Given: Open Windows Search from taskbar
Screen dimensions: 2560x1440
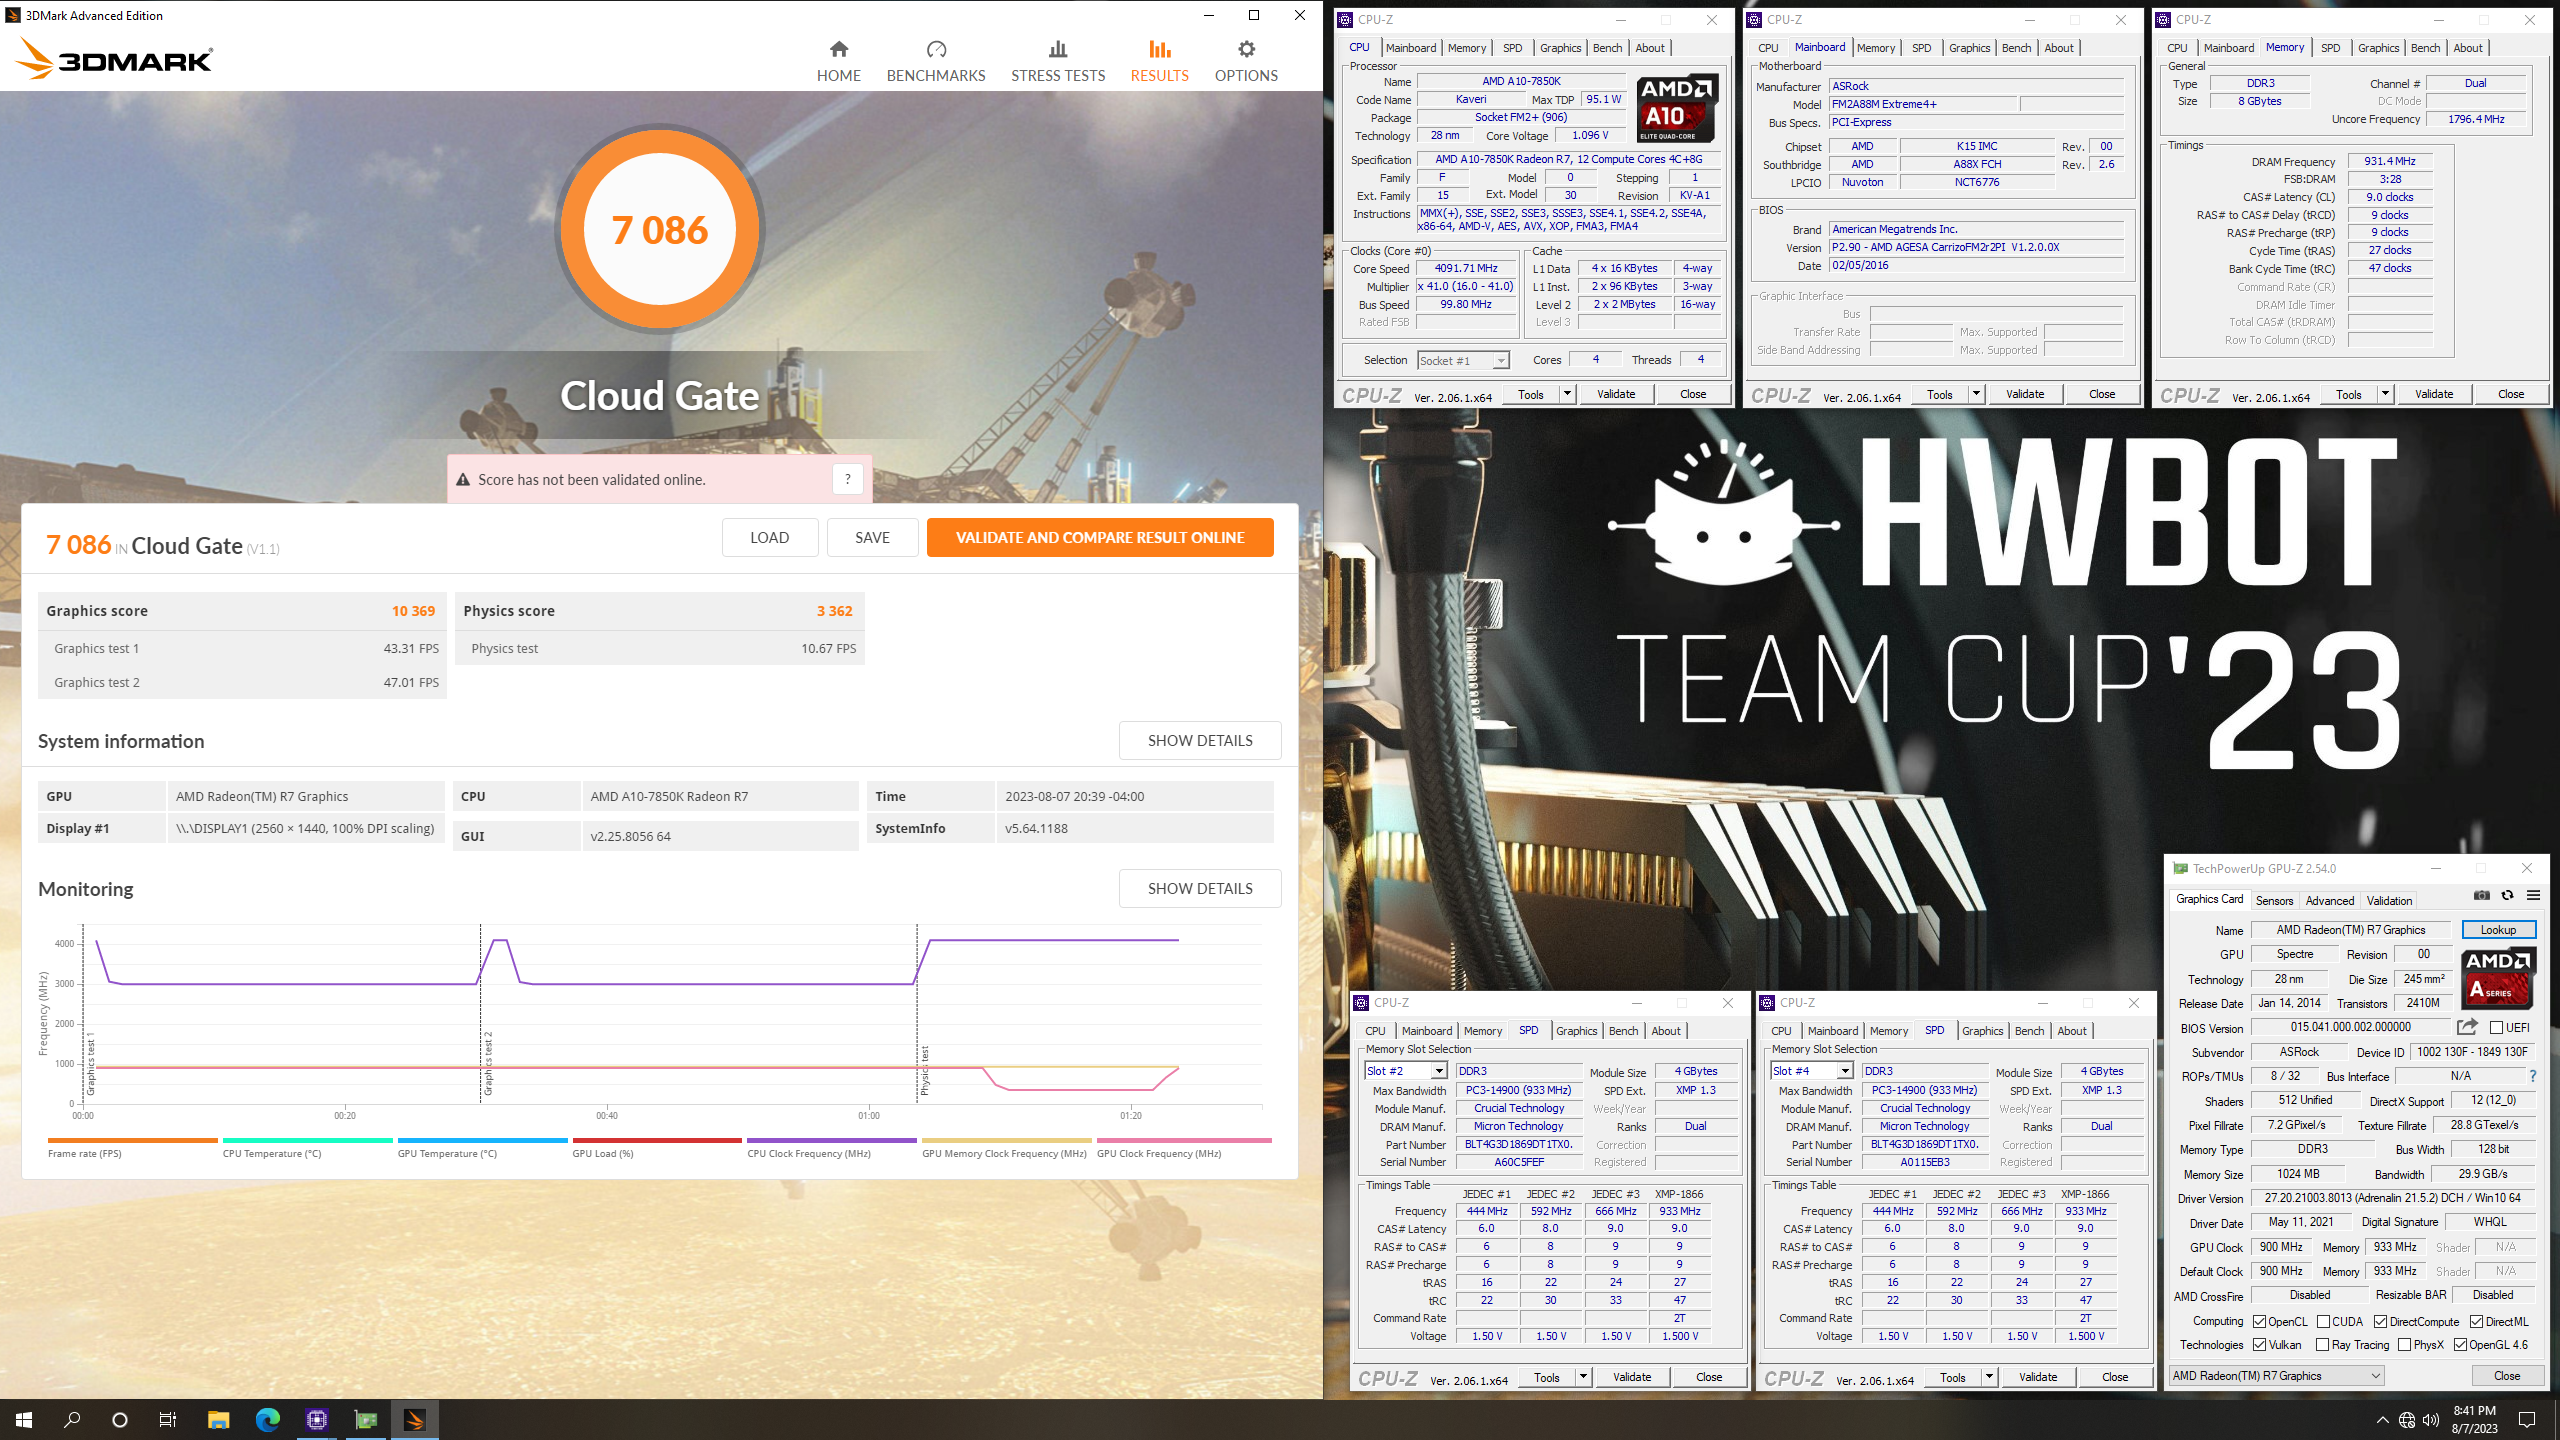Looking at the screenshot, I should click(72, 1419).
